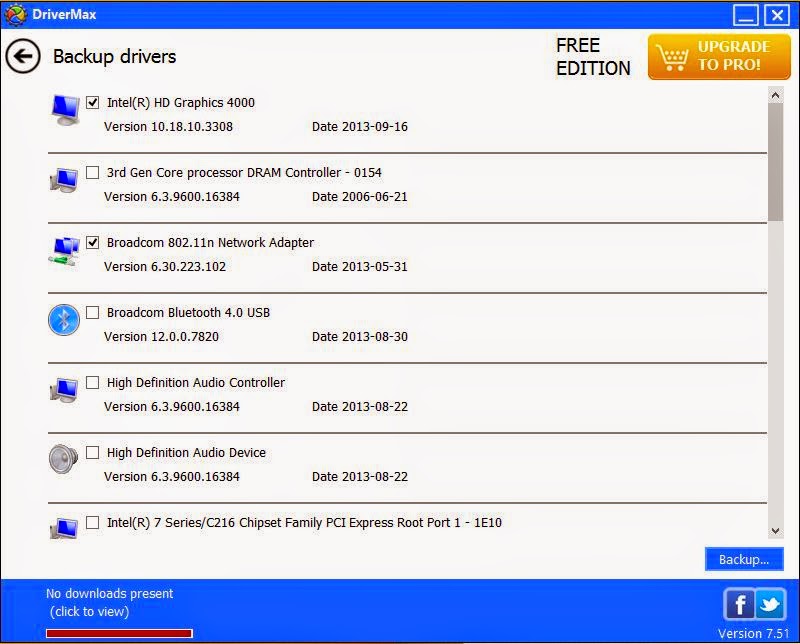Close the DriverMax window
The image size is (800, 644).
point(777,15)
